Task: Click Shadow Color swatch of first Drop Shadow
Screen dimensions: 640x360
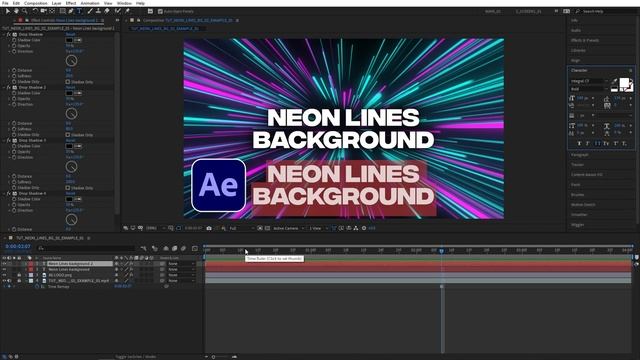Action: [69, 40]
